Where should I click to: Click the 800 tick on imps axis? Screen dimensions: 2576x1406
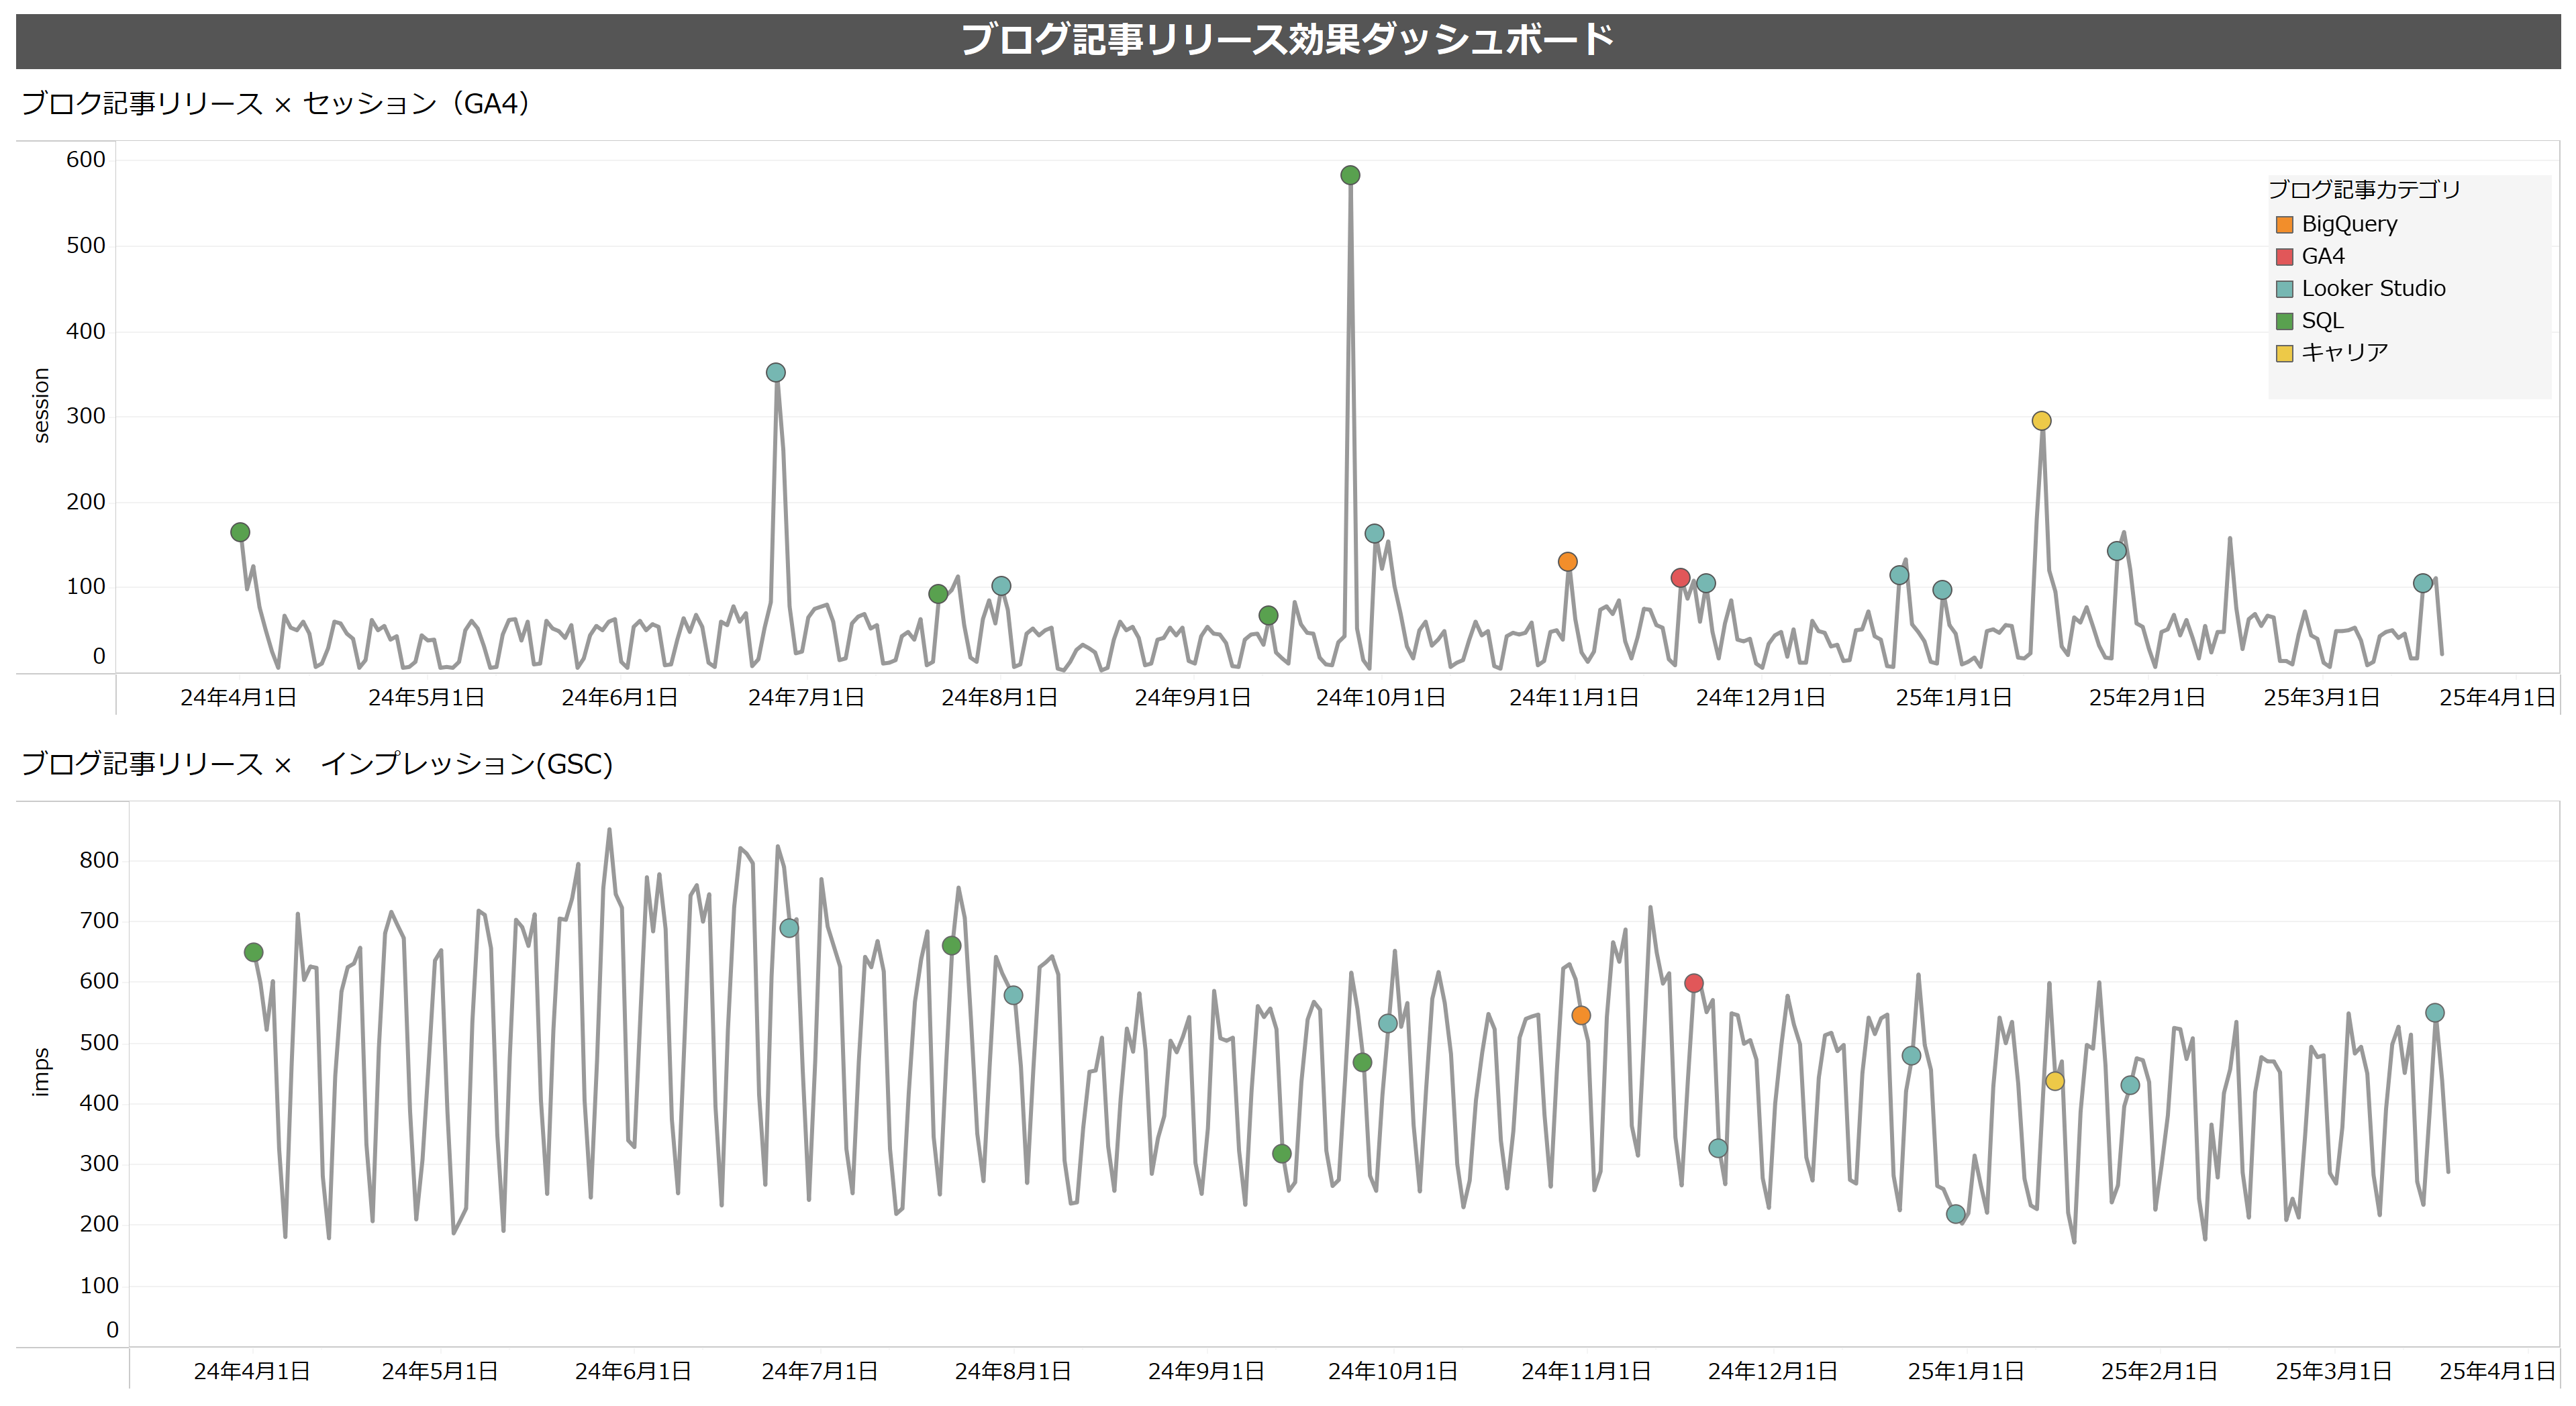[99, 860]
